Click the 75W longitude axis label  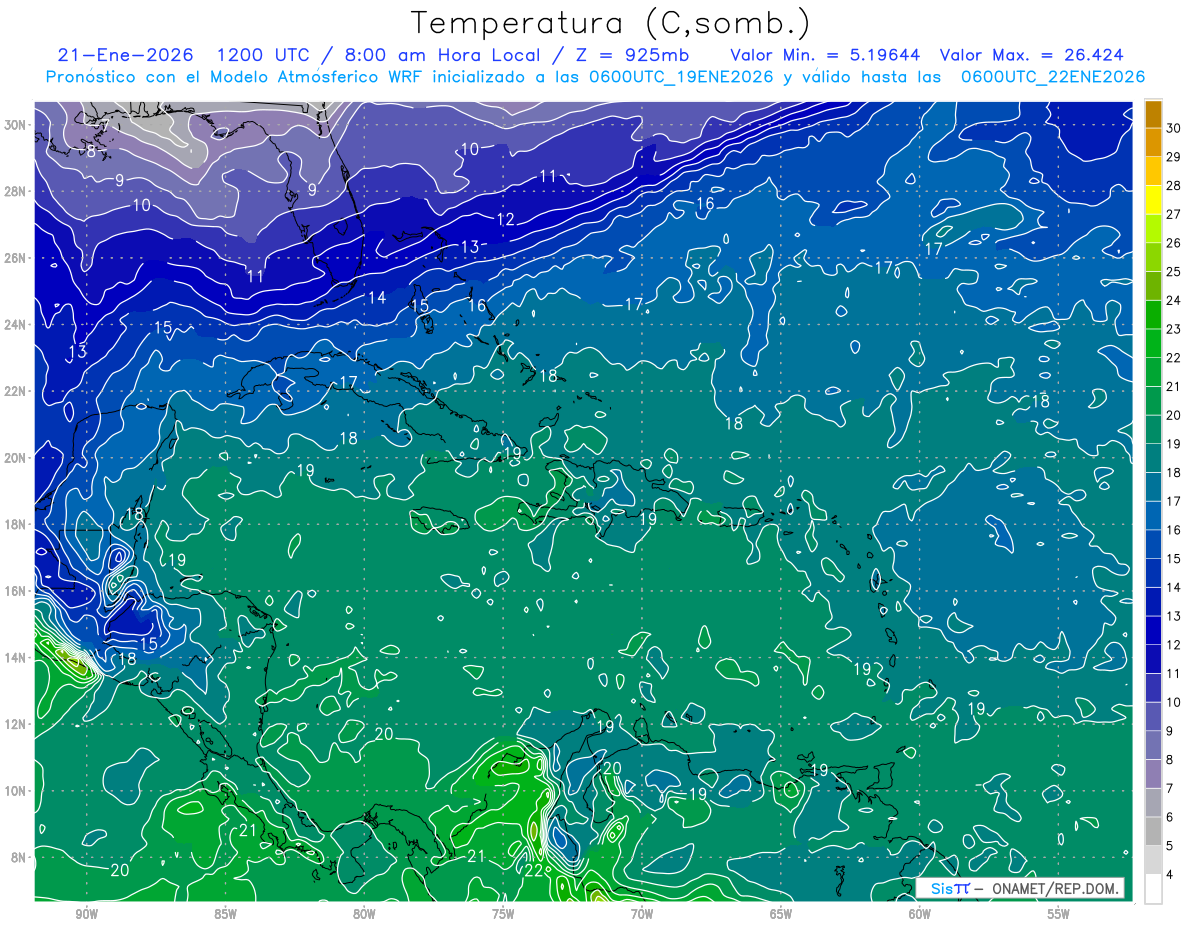click(503, 914)
